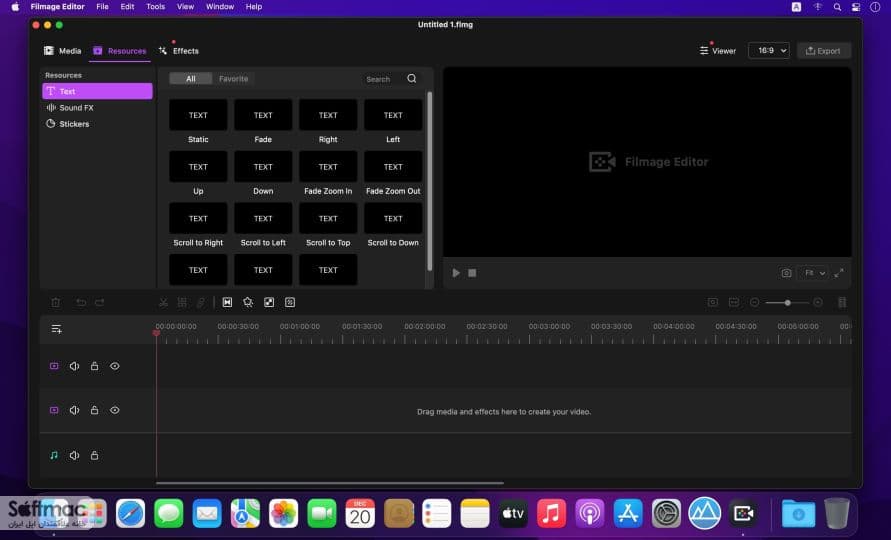
Task: Click the timeline zoom slider handle
Action: pos(788,302)
